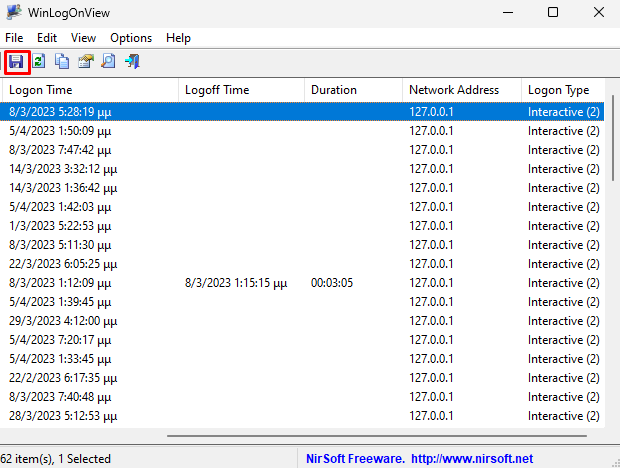
Task: Click the 'NirSoft Freeware.' status bar text
Action: tap(355, 459)
